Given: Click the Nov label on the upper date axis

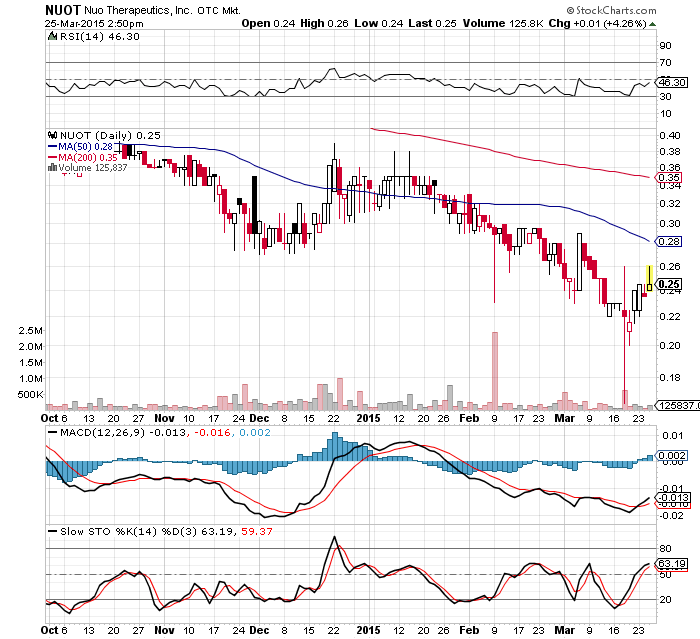Looking at the screenshot, I should 164,418.
